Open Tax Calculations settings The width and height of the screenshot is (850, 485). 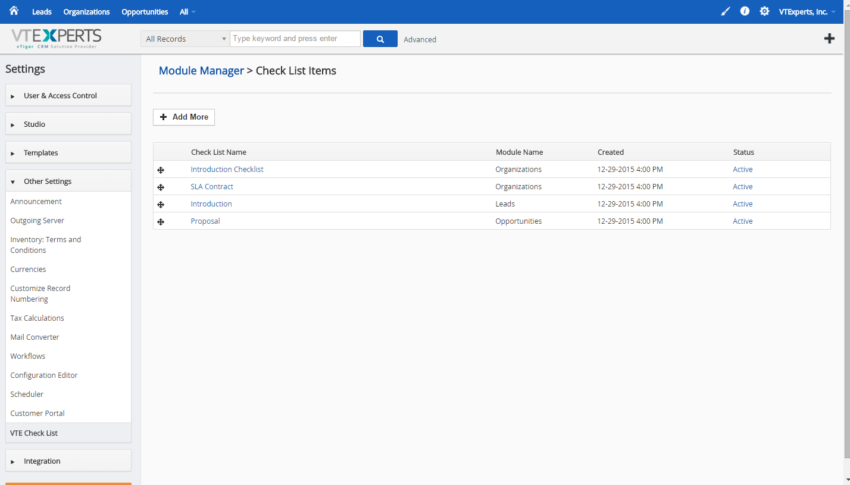click(37, 318)
